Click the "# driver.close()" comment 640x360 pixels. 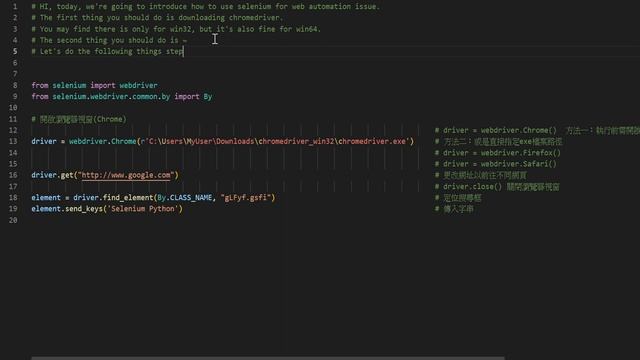[x=497, y=187]
